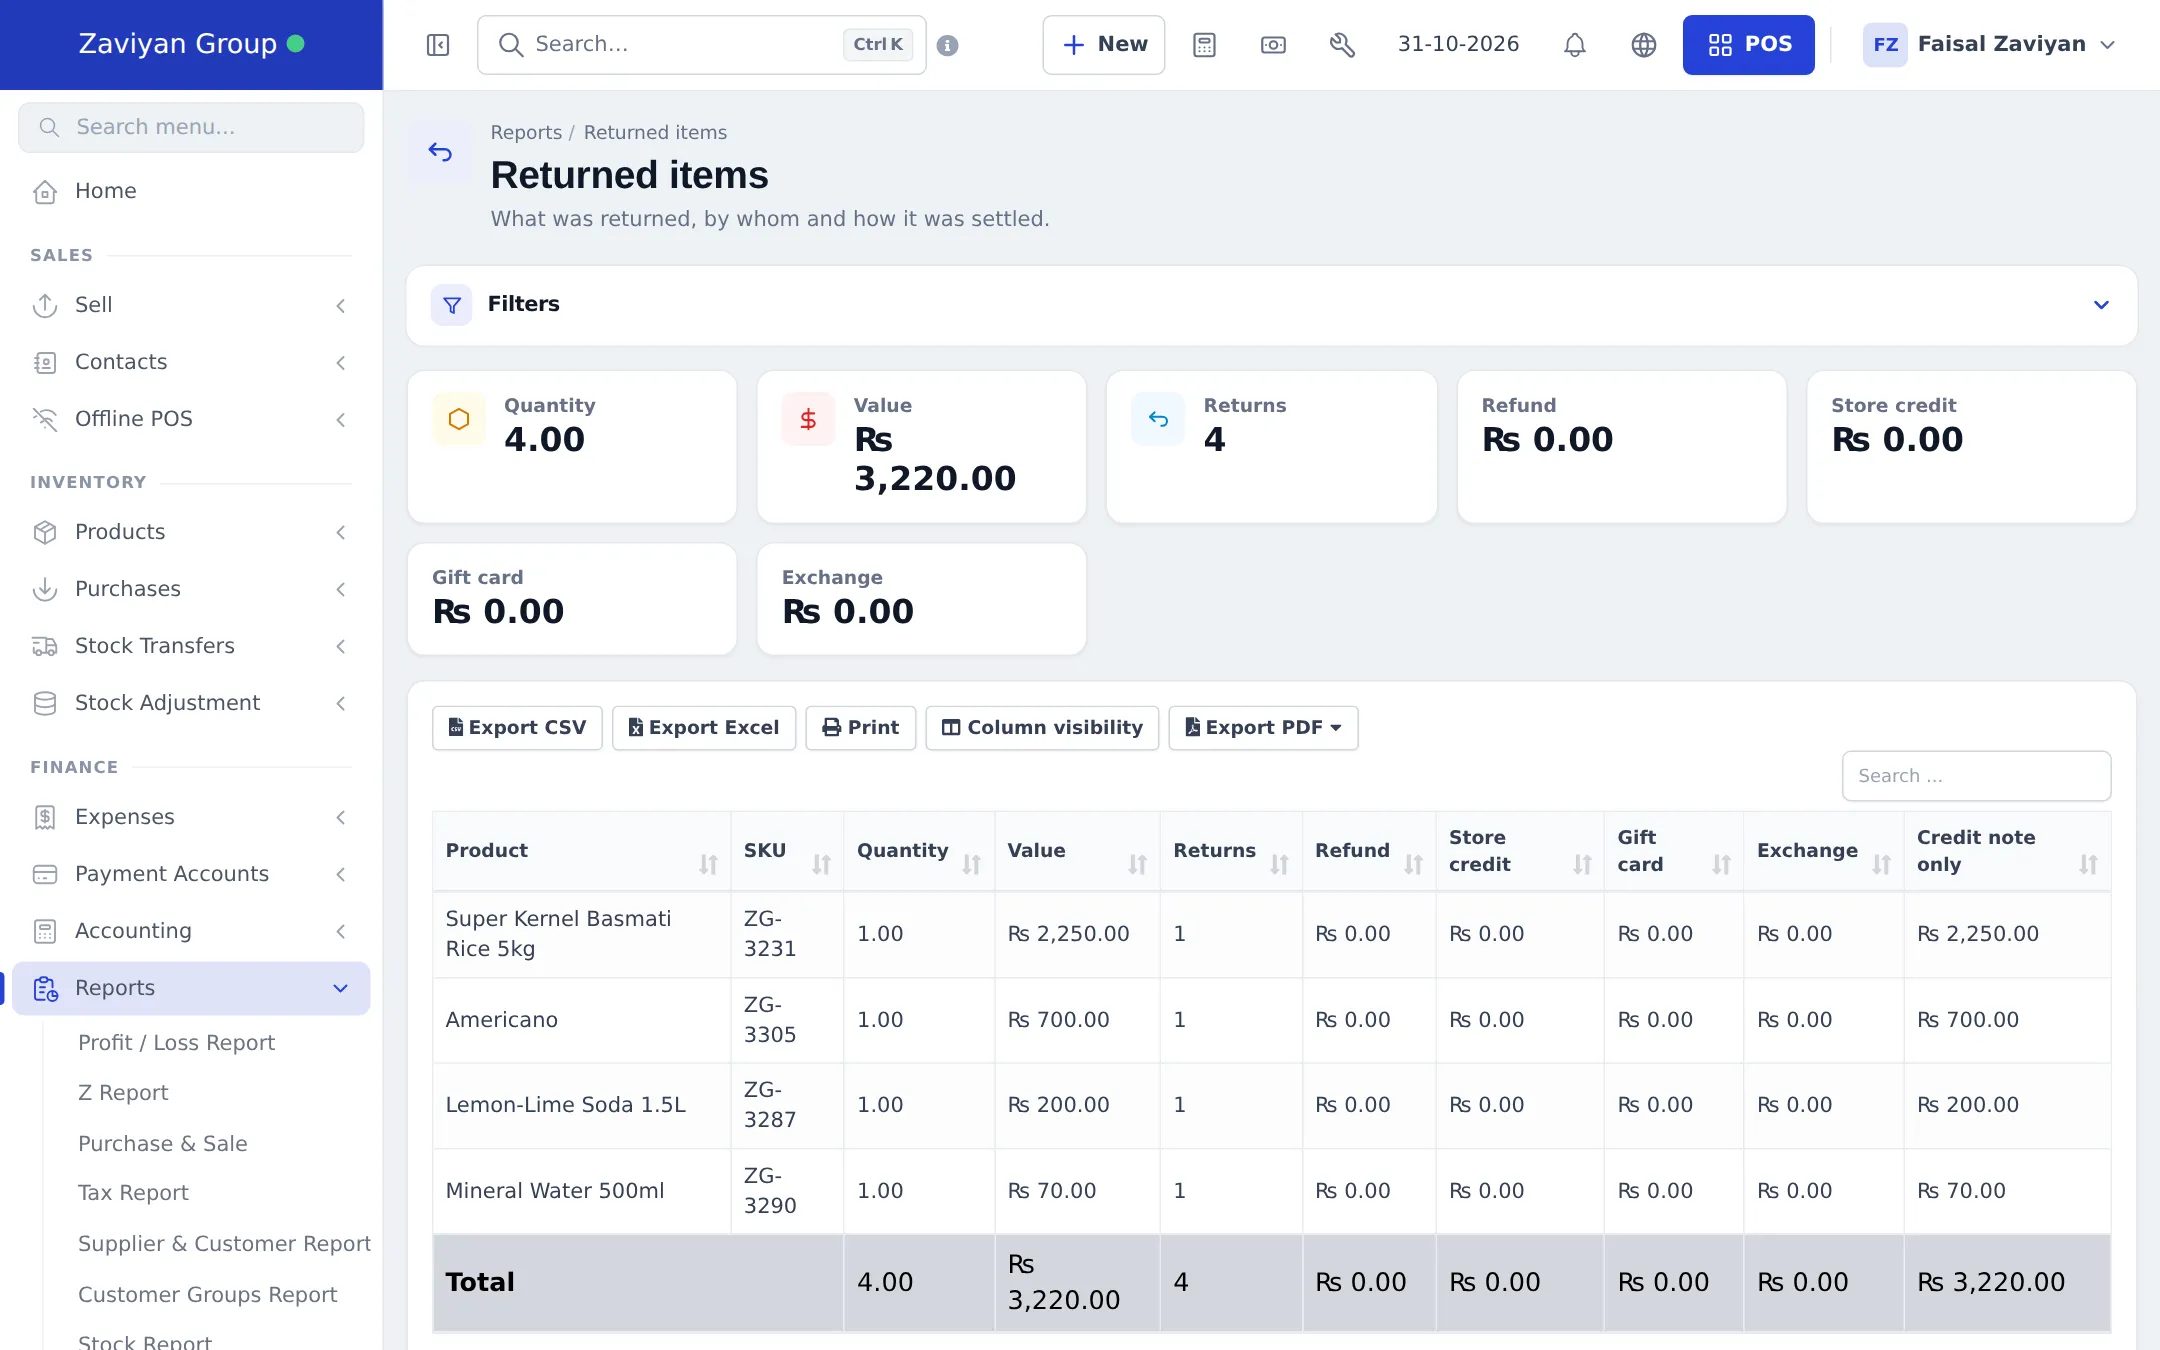
Task: Click the Filters funnel icon
Action: (x=451, y=305)
